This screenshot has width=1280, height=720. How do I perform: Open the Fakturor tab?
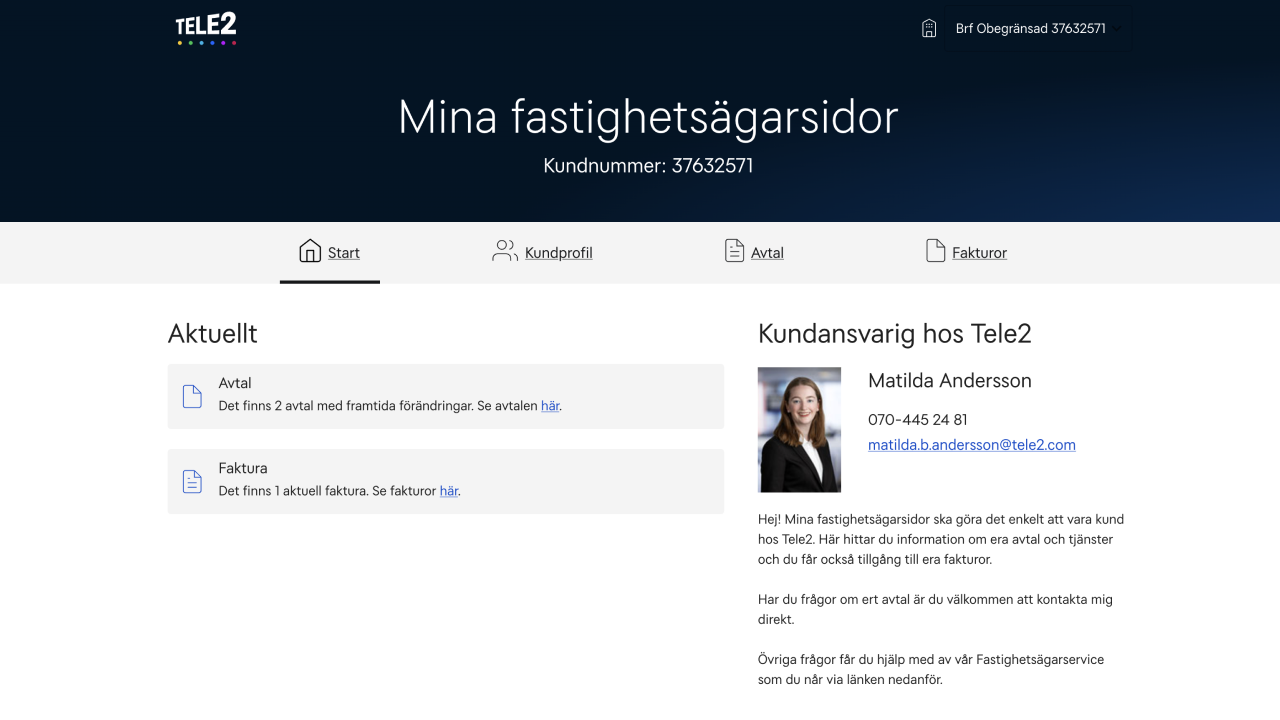click(979, 253)
